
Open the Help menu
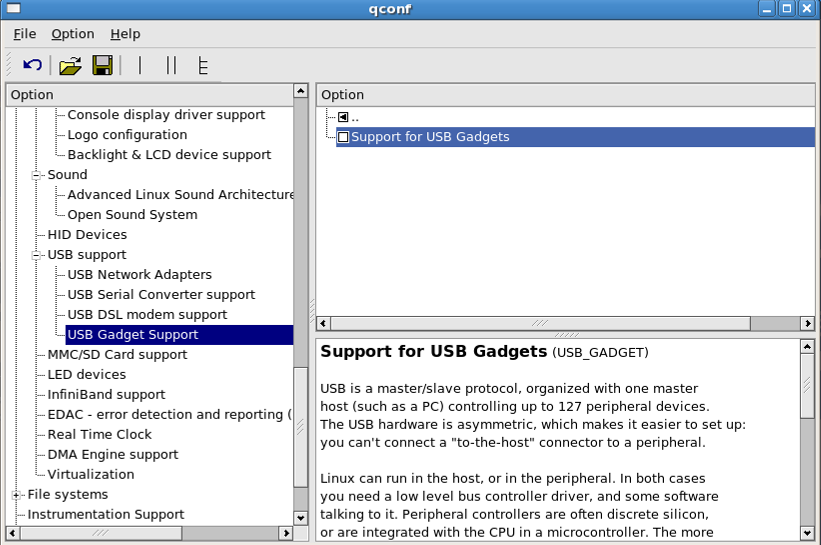click(125, 34)
